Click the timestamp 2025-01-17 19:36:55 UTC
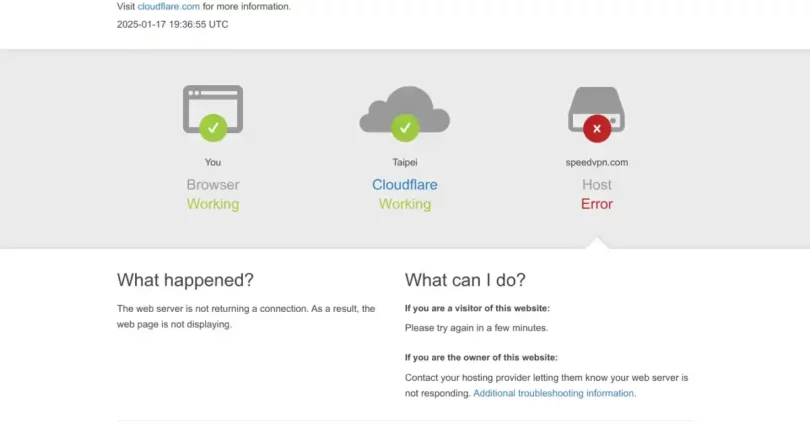Viewport: 810px width, 424px height. (x=173, y=24)
